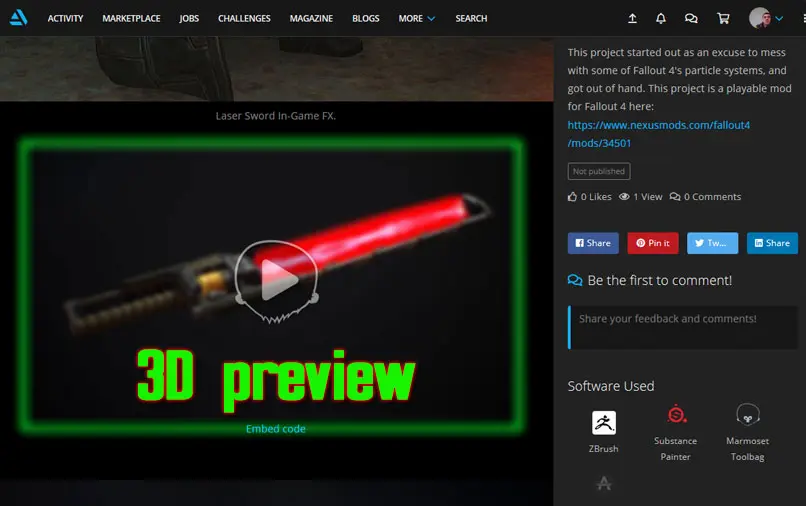Click the Software Used heading
The image size is (806, 506).
611,386
